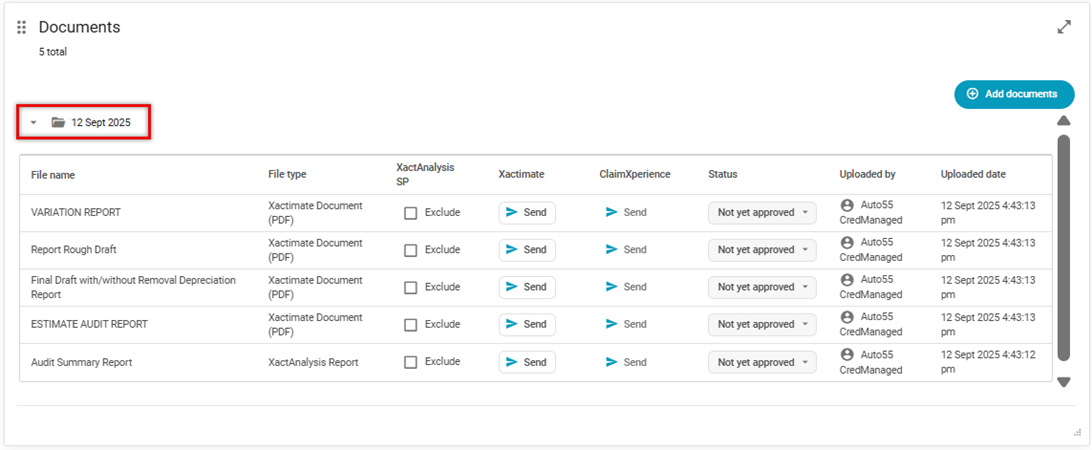Enable Exclude for Audit Summary Report

click(411, 362)
